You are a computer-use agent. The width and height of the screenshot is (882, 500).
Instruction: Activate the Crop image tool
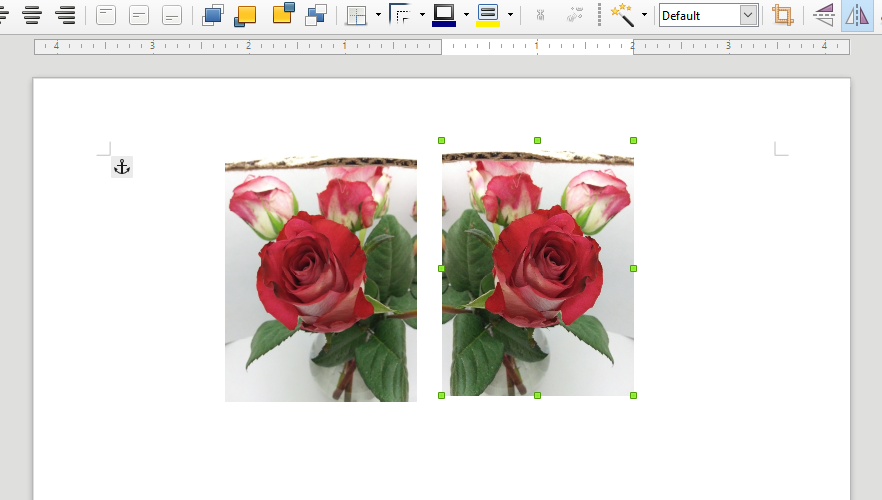point(782,15)
